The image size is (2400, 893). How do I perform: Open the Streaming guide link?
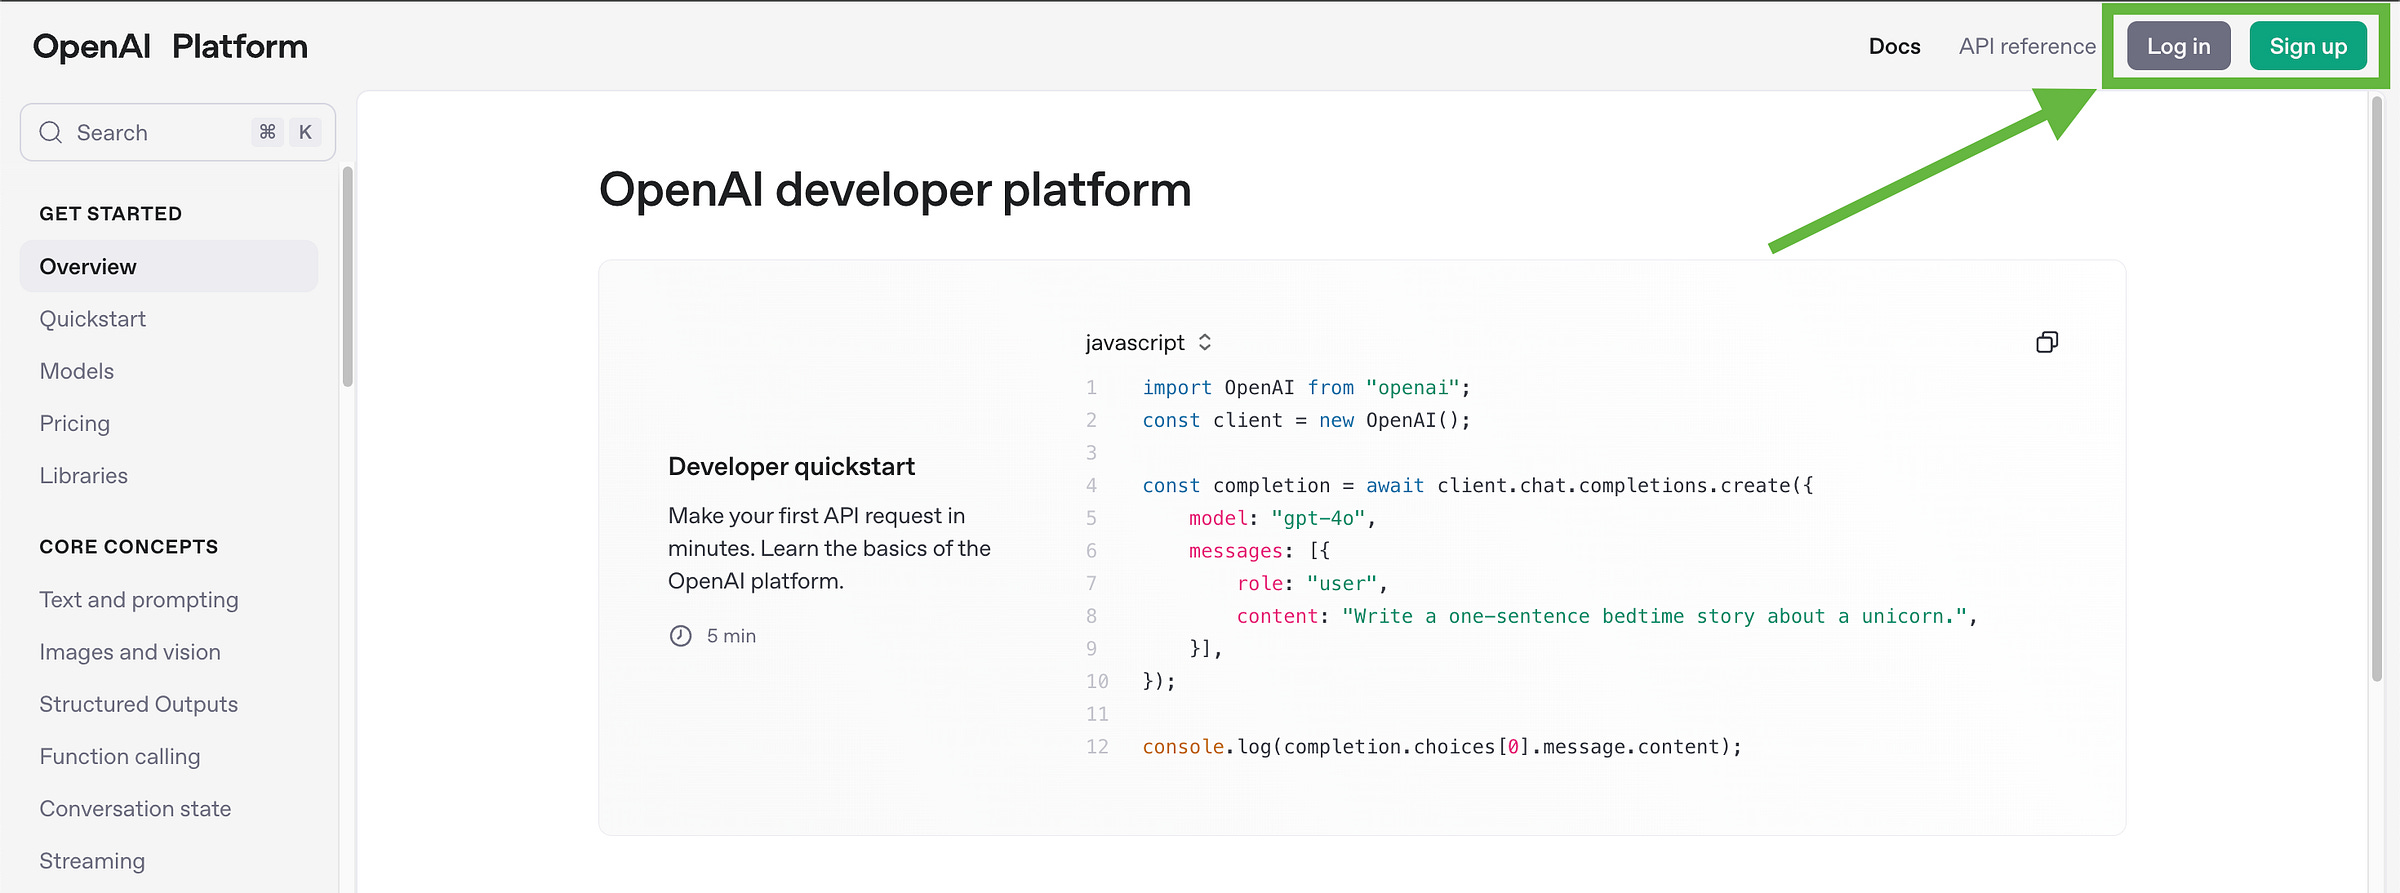[x=92, y=861]
